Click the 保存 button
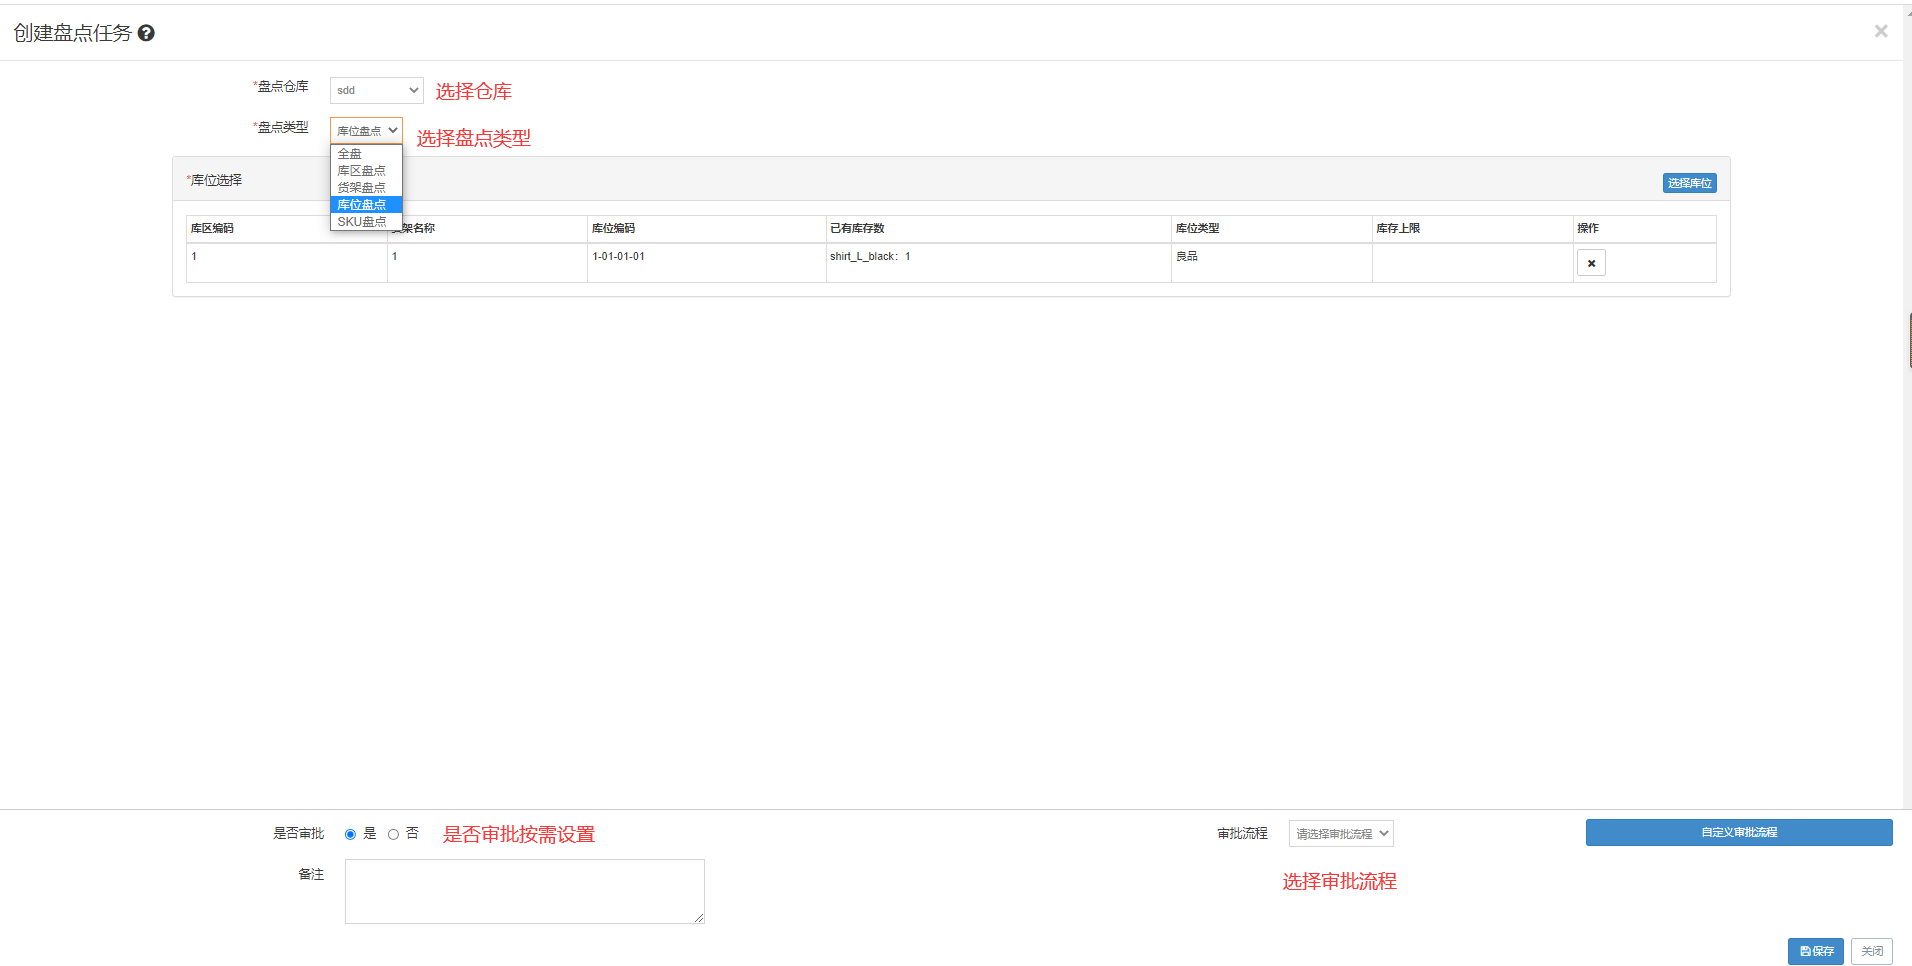Screen dimensions: 1912x966 (1816, 951)
